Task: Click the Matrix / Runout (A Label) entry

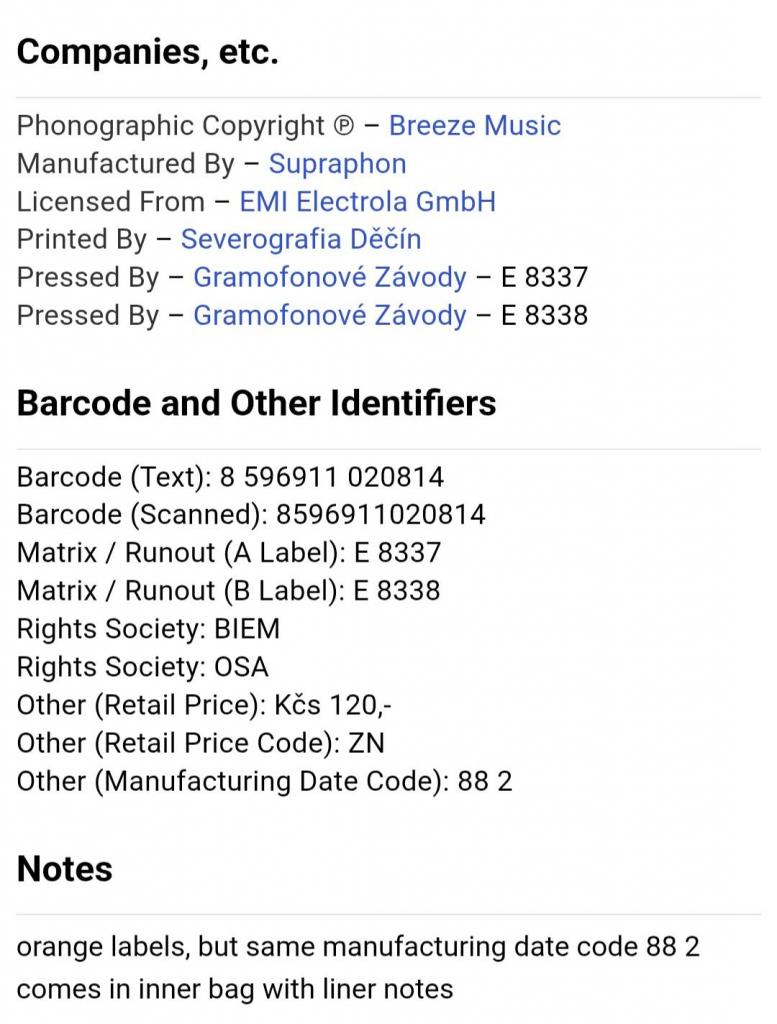Action: tap(228, 553)
